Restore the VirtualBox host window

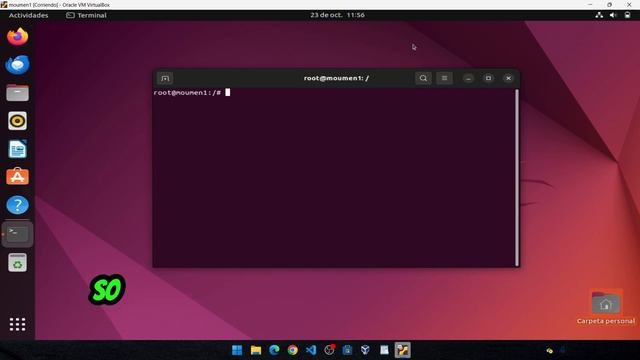pyautogui.click(x=609, y=4)
